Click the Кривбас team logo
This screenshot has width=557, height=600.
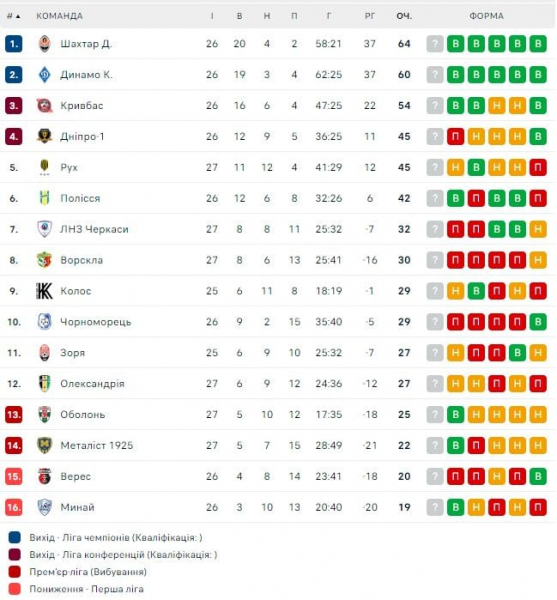(x=44, y=106)
